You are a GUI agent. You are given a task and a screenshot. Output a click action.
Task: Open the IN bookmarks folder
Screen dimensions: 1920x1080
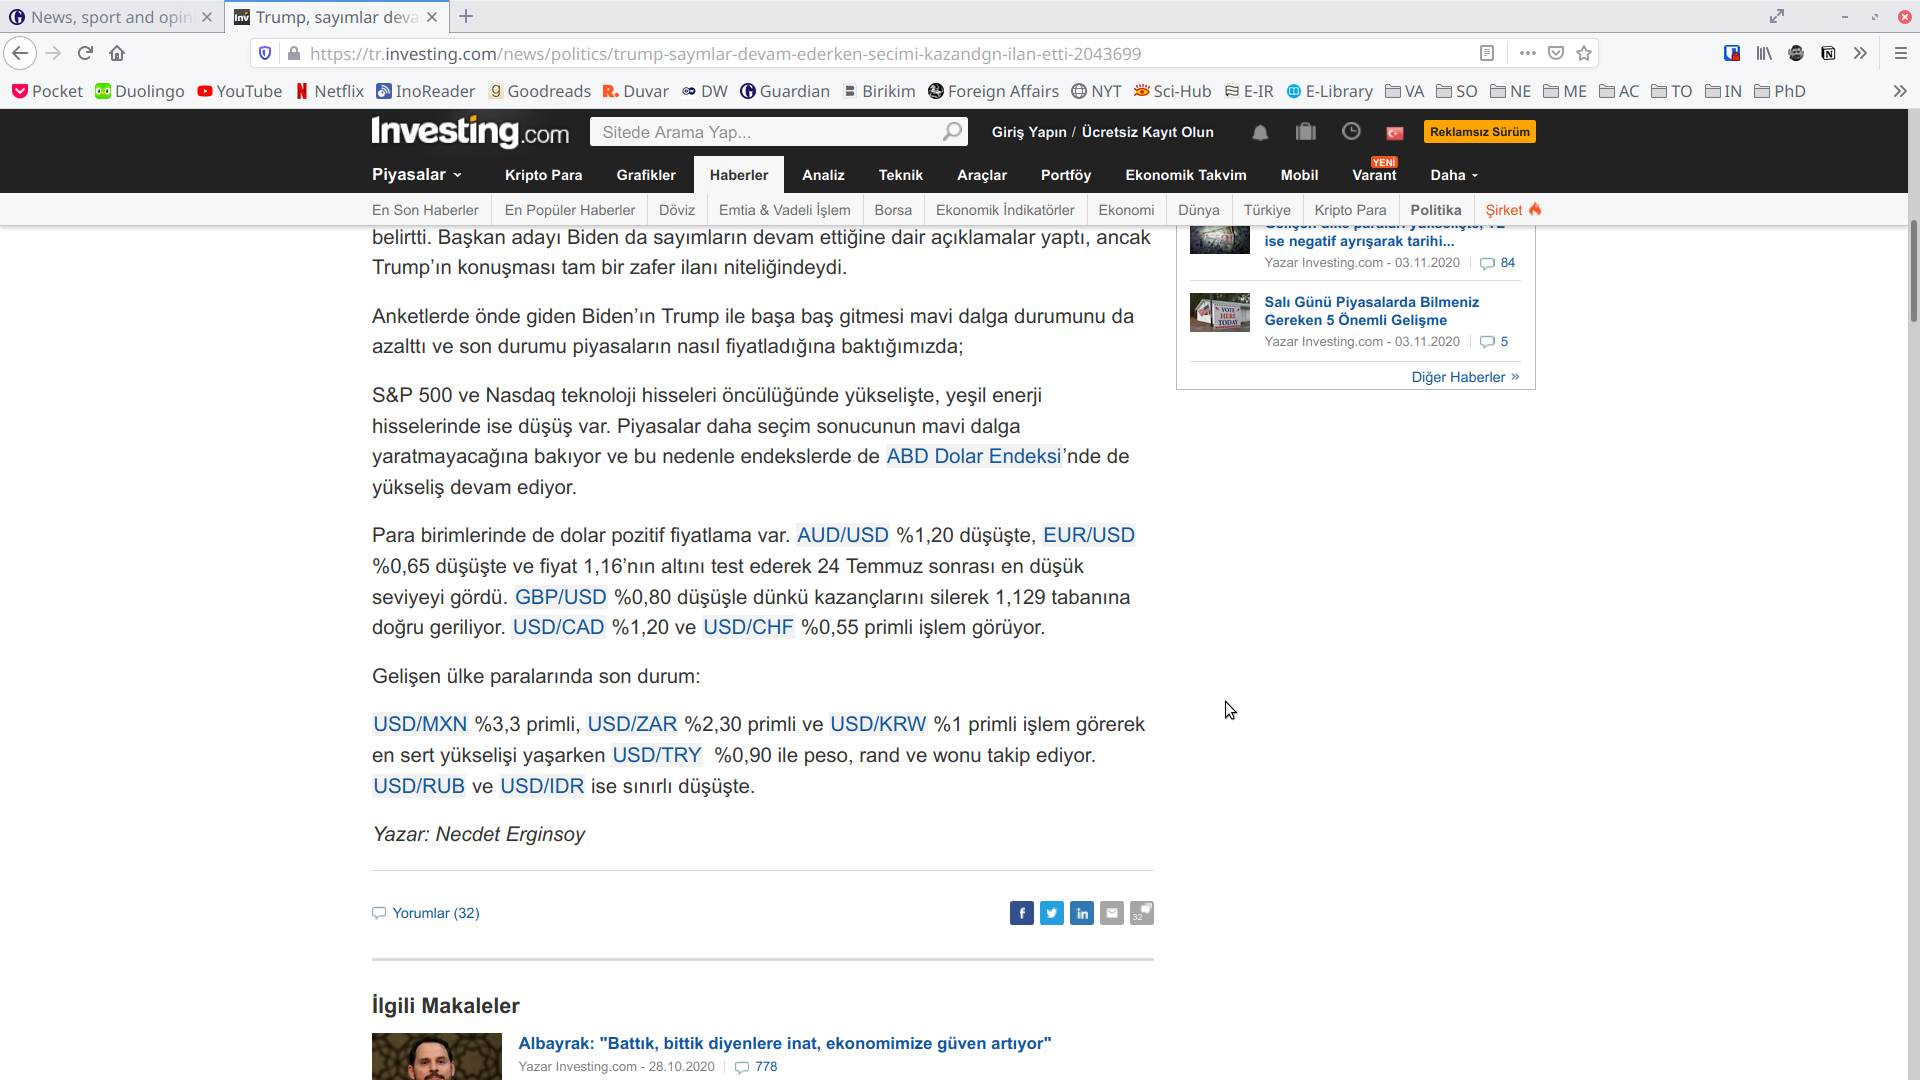(x=1723, y=91)
